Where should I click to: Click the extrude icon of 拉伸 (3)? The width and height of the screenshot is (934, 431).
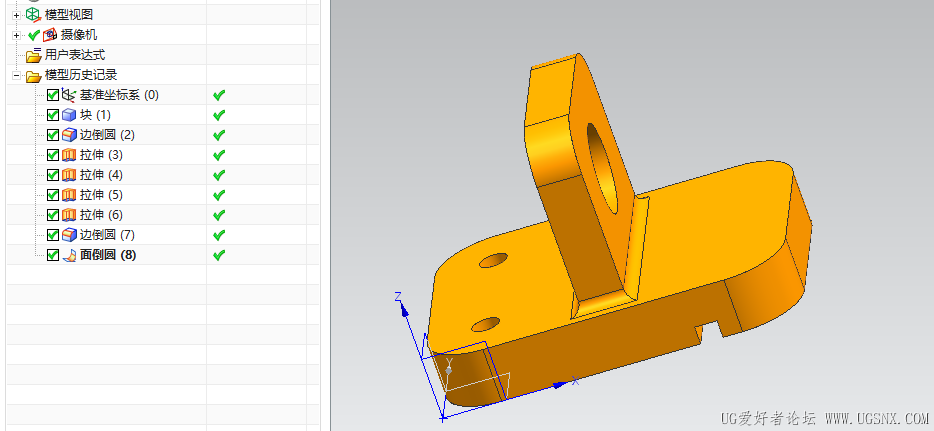click(69, 155)
